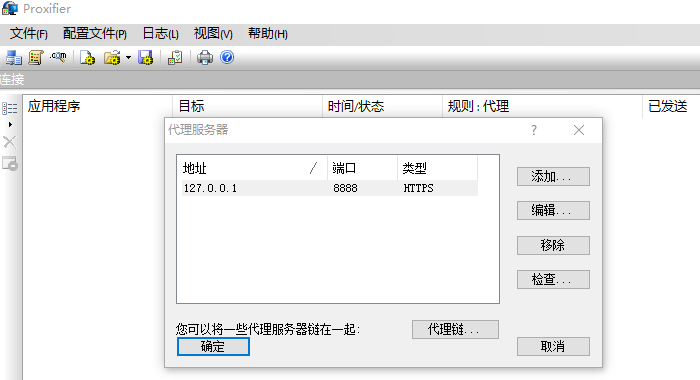
Task: Sort by 类型 column header
Action: click(x=437, y=168)
